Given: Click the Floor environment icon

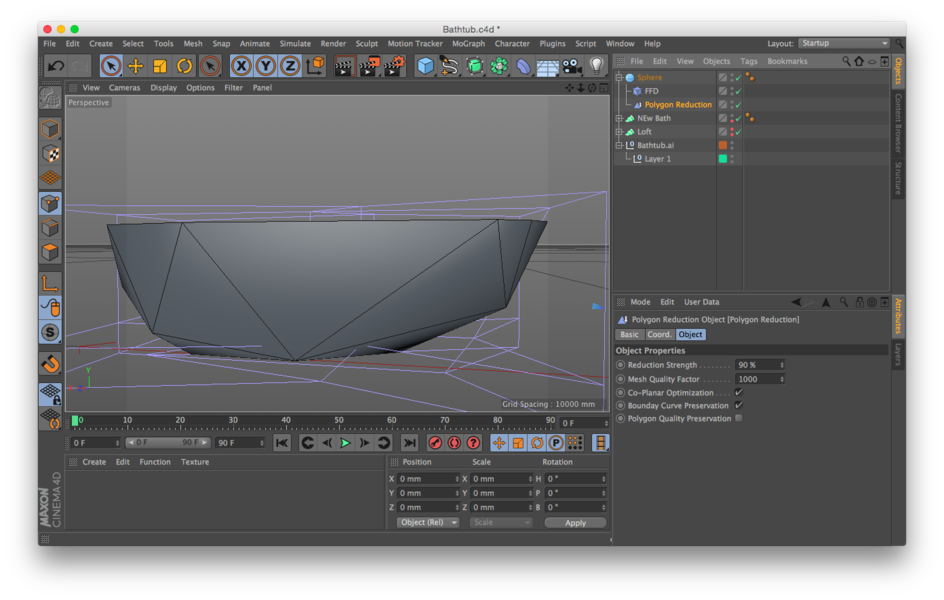Looking at the screenshot, I should point(547,66).
